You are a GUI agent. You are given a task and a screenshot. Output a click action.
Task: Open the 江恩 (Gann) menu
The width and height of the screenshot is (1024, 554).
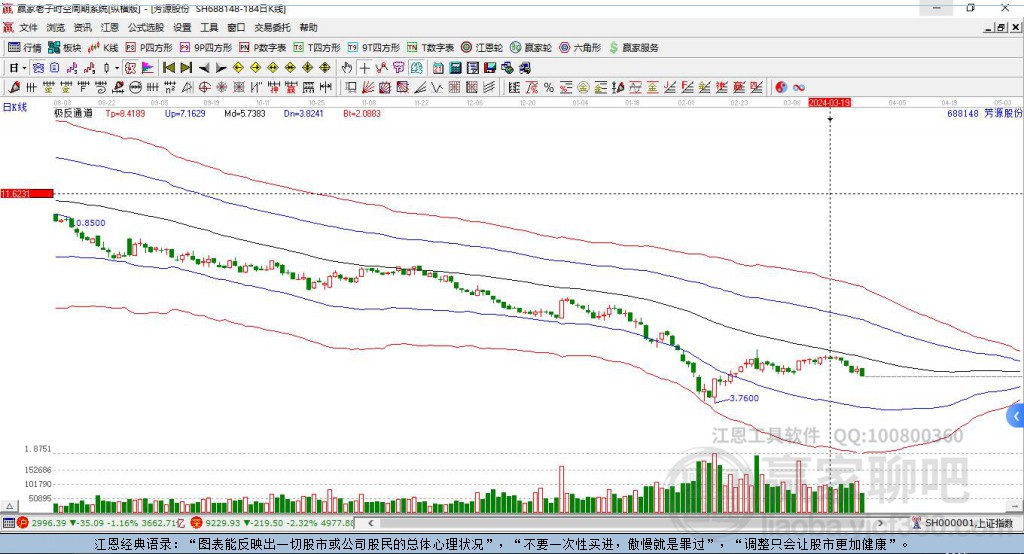point(110,27)
